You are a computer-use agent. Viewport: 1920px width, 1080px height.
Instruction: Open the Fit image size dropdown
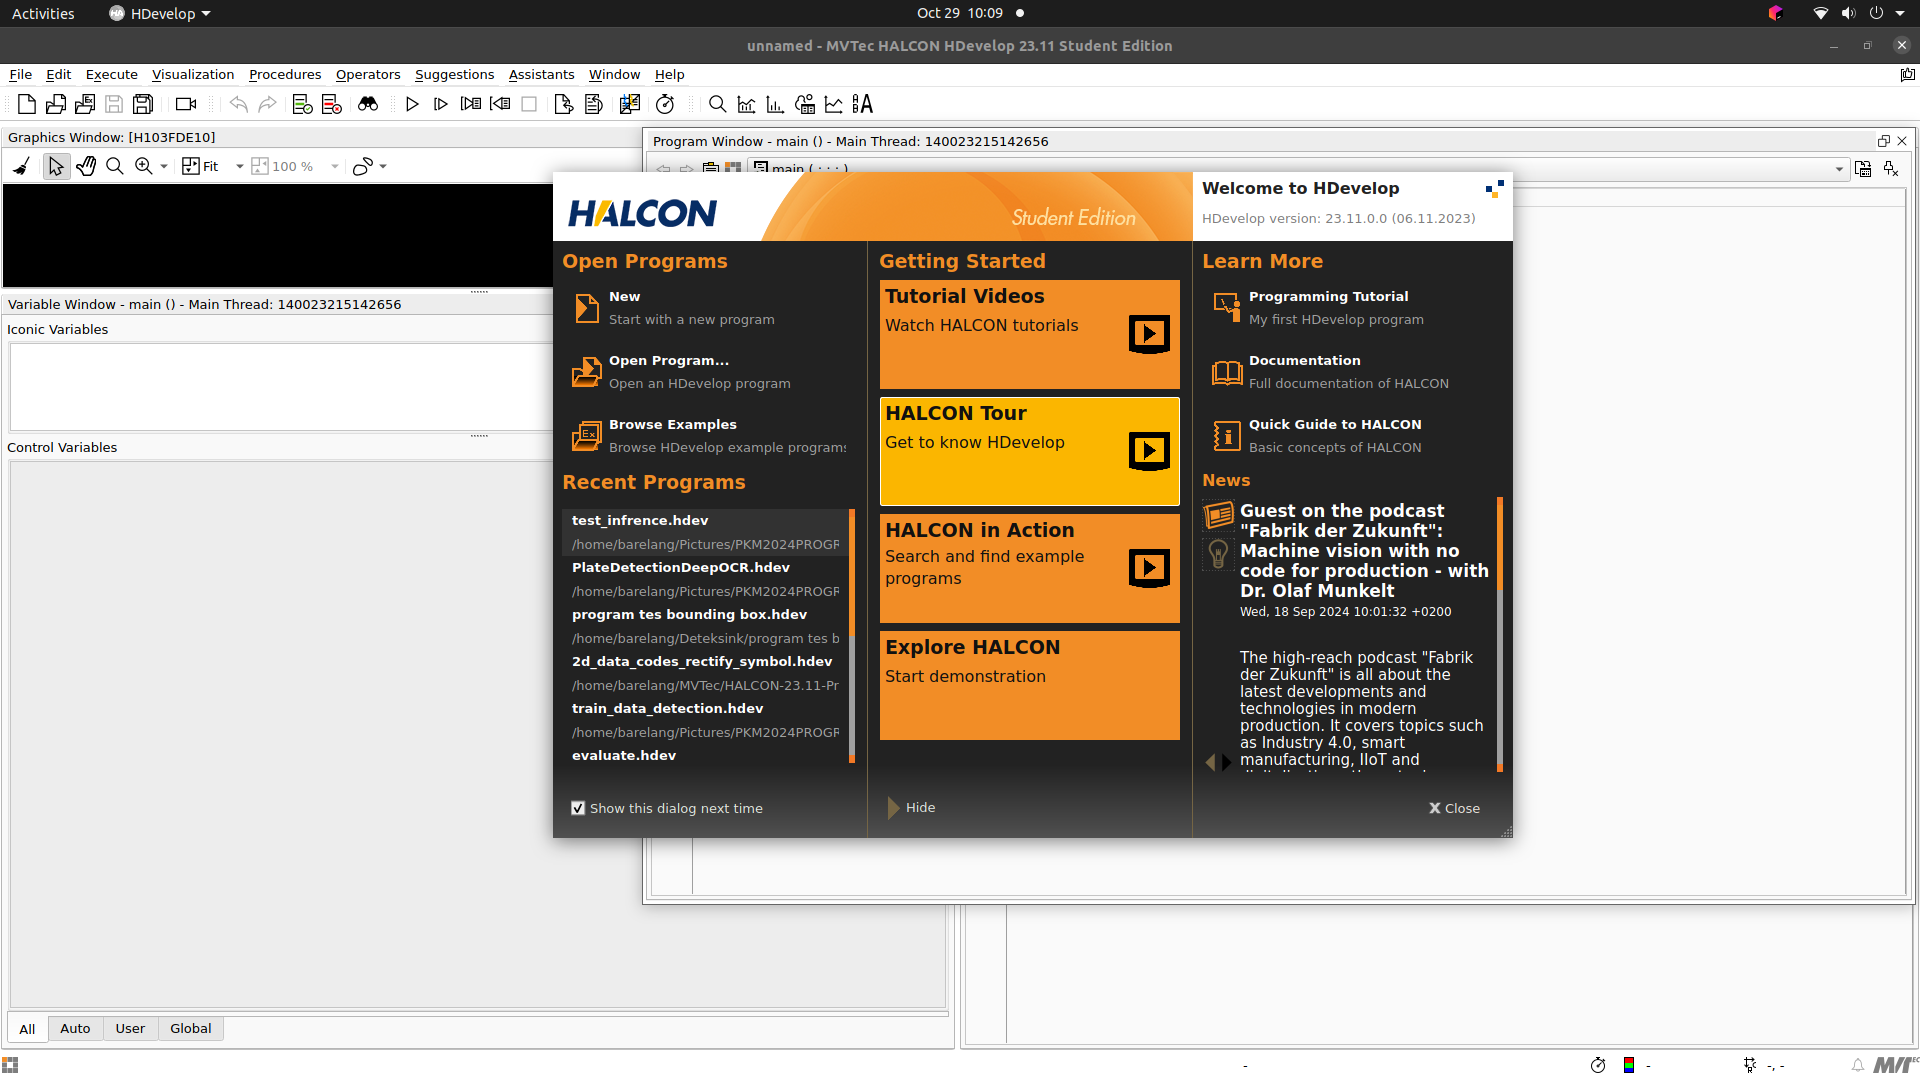240,167
